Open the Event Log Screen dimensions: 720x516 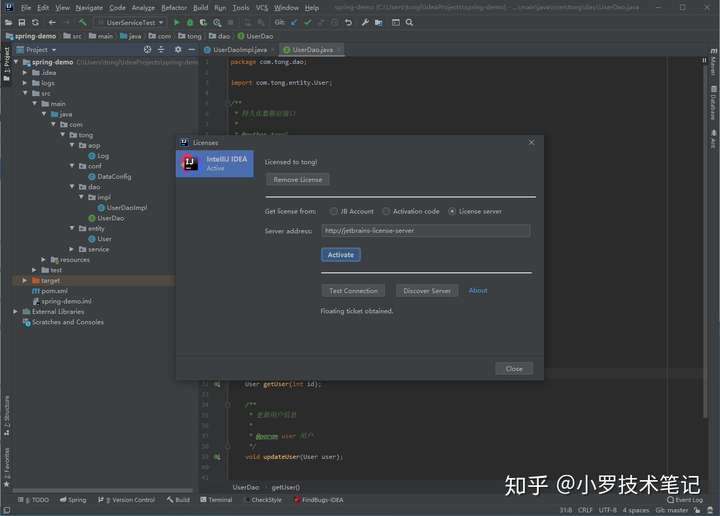pyautogui.click(x=685, y=499)
